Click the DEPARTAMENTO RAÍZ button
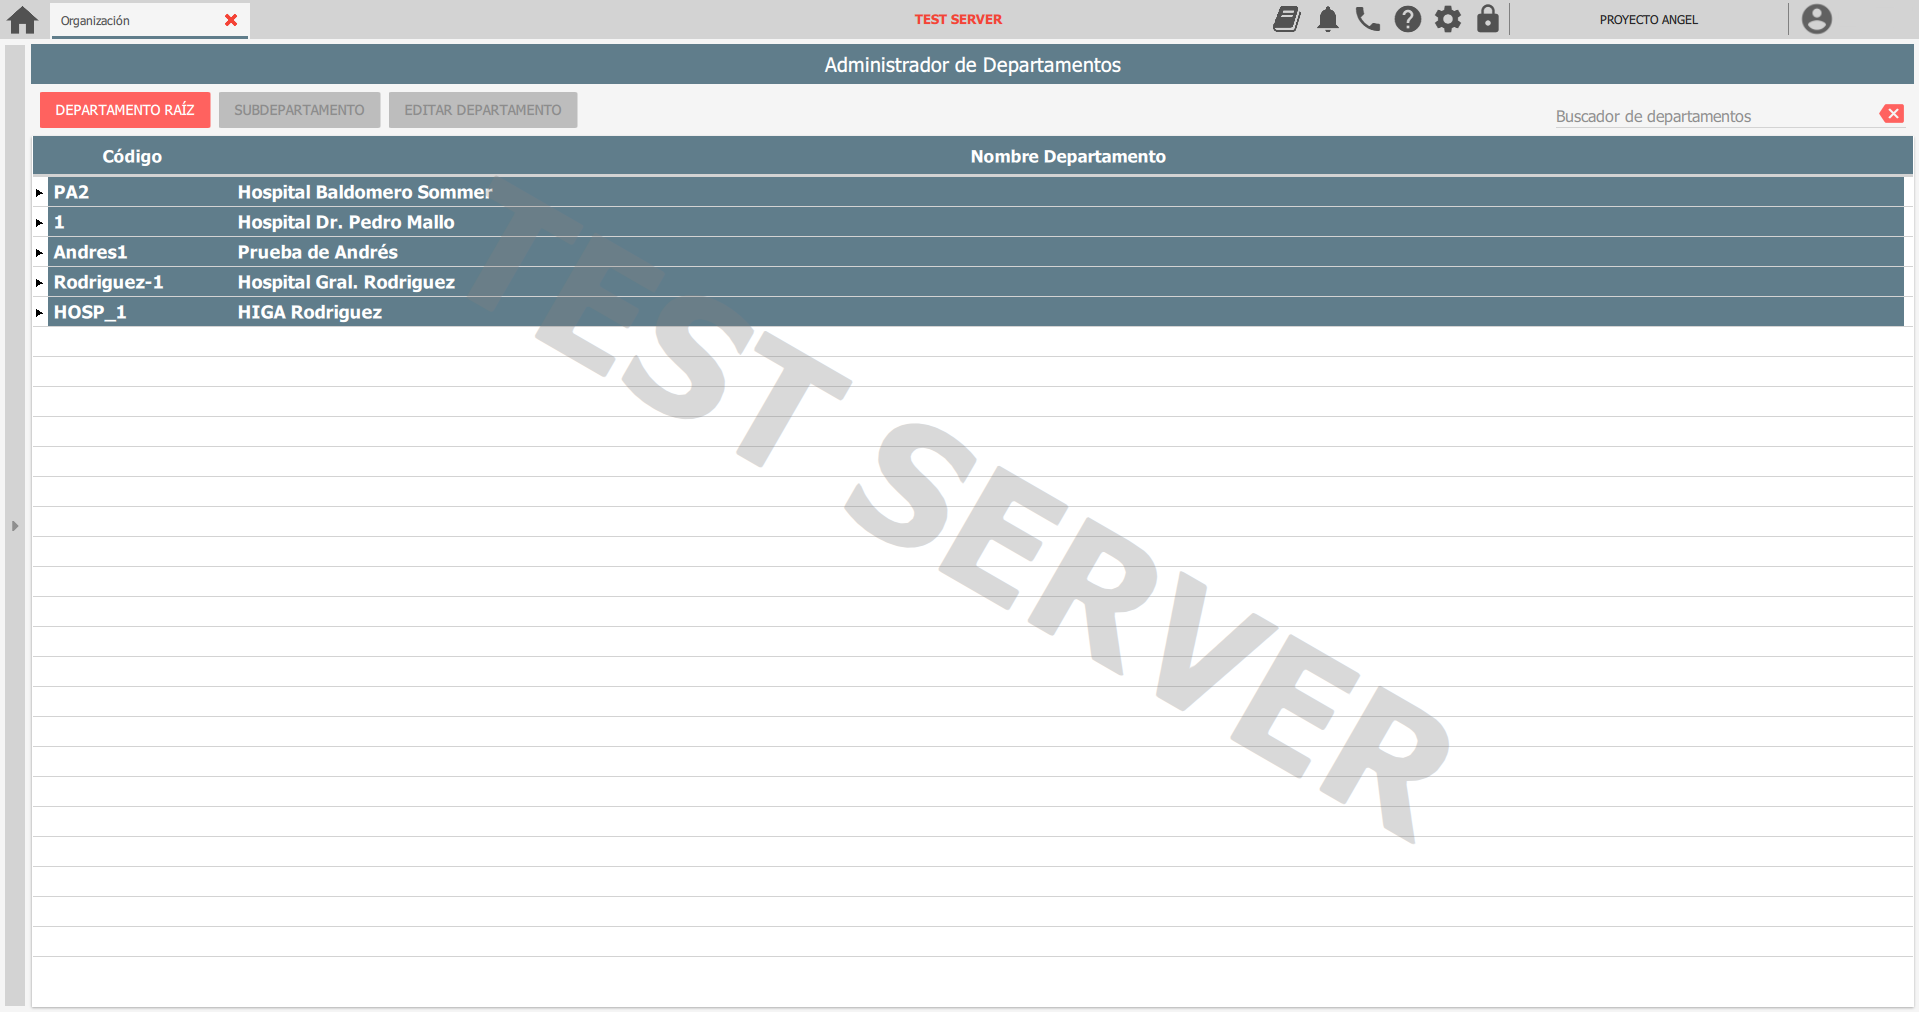 pyautogui.click(x=125, y=110)
